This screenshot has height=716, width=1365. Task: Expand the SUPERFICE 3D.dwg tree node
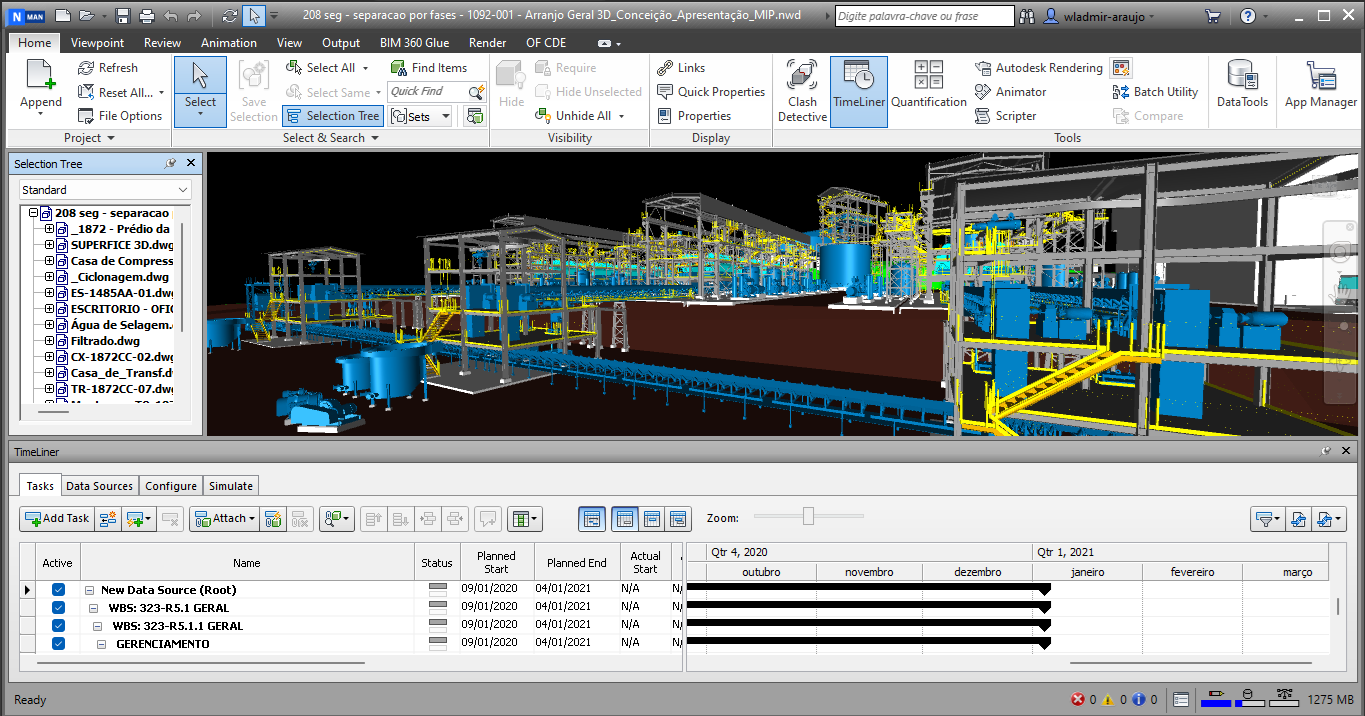[49, 245]
